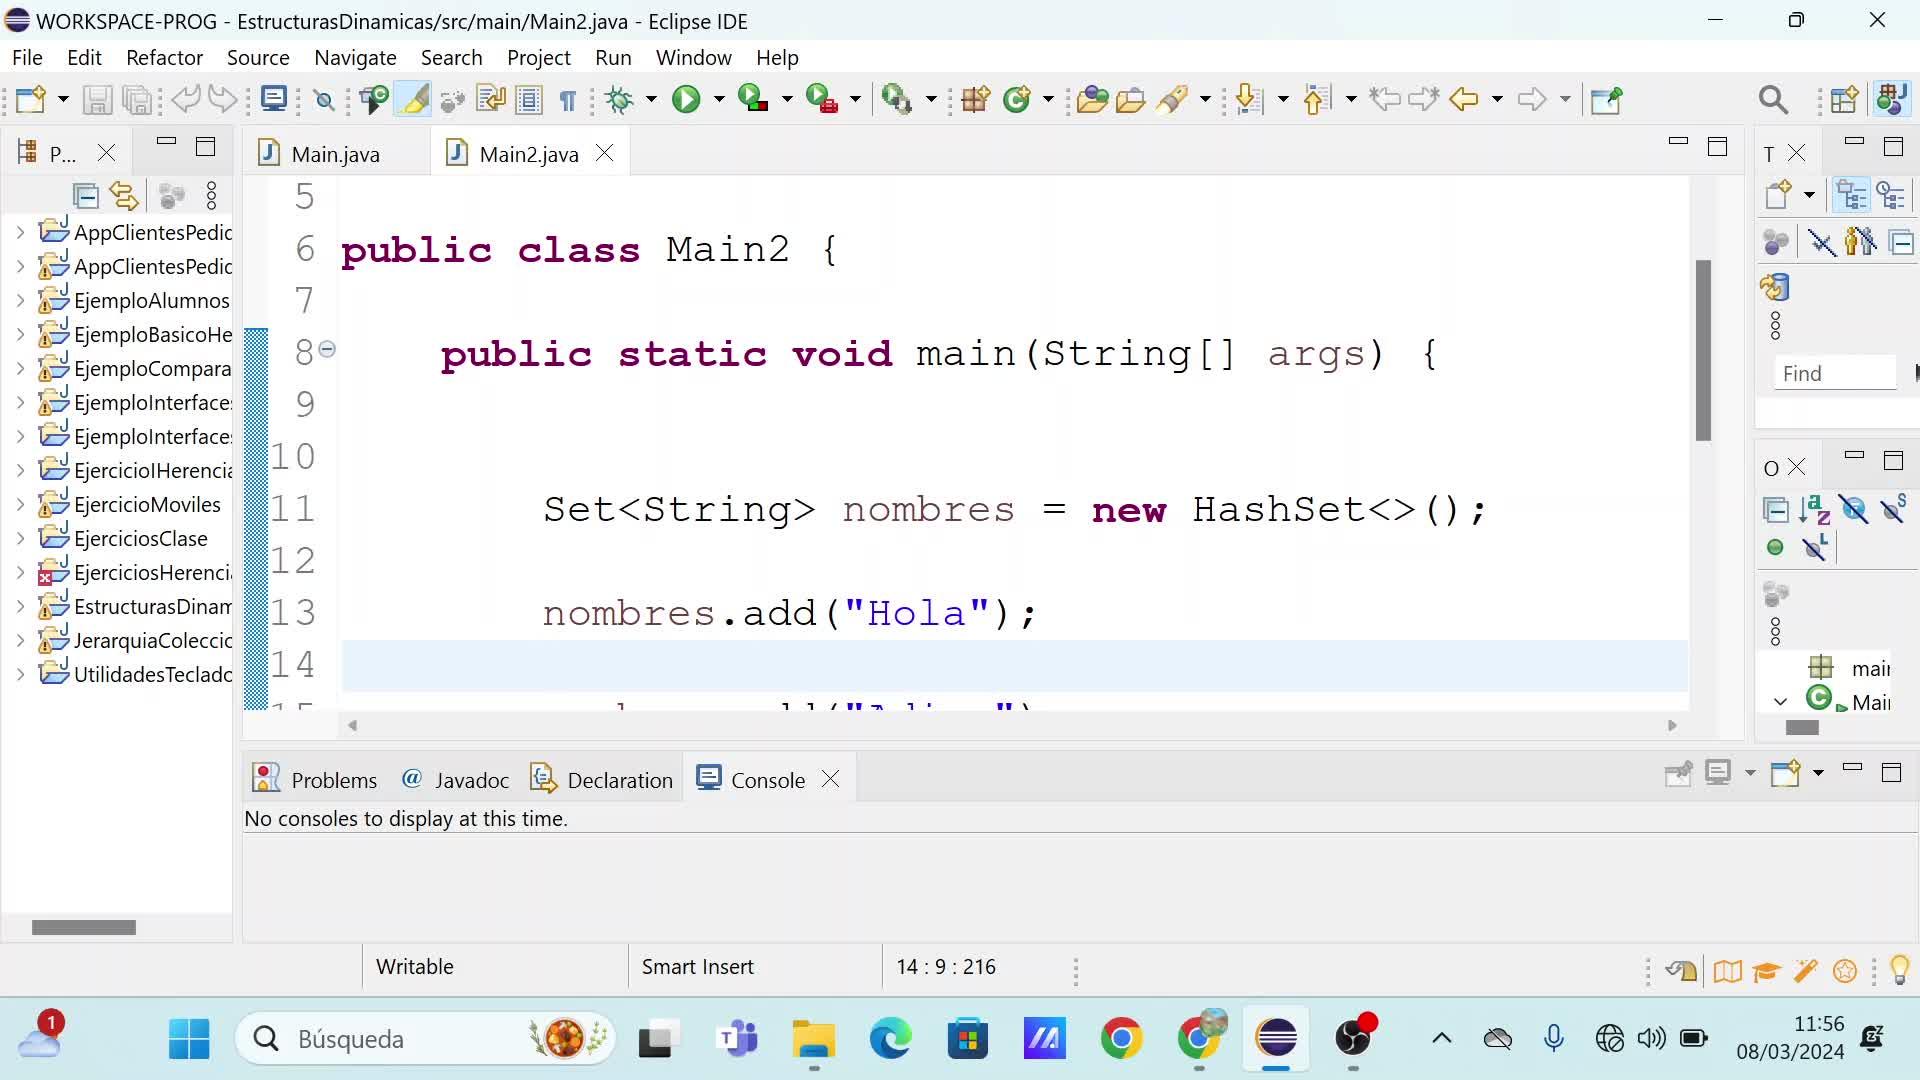
Task: Toggle Link with Editor in Package Explorer
Action: point(124,196)
